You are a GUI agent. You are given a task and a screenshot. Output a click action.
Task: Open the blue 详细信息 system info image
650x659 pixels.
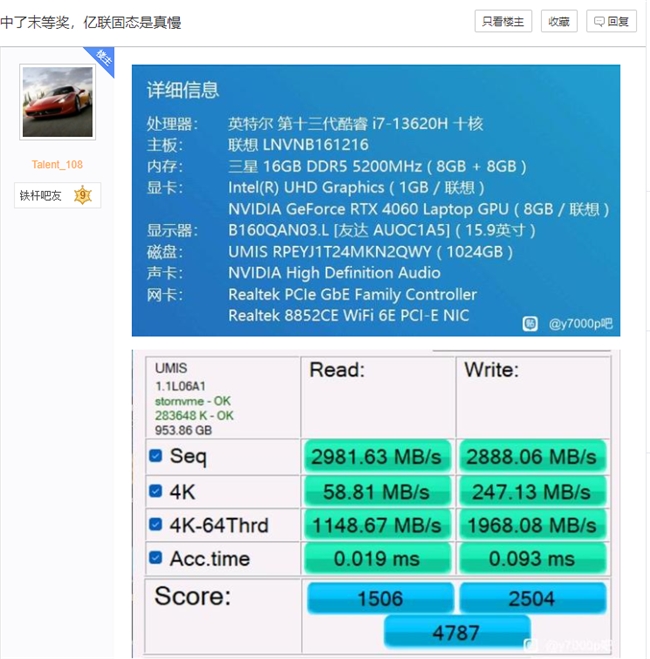[x=376, y=200]
